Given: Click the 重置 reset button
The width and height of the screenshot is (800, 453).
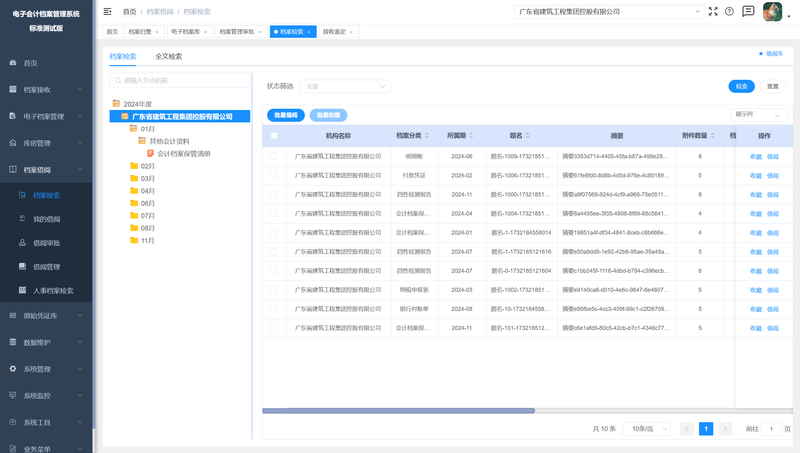Looking at the screenshot, I should (772, 86).
